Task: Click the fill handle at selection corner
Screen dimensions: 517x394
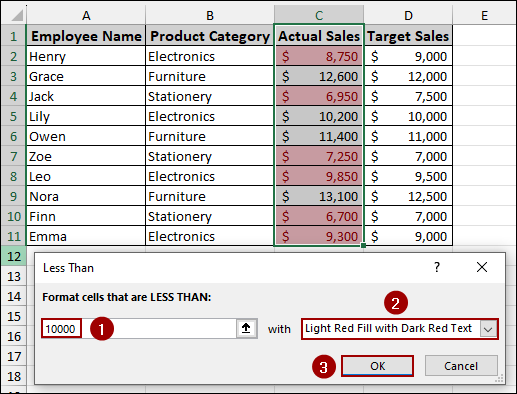Action: pos(363,245)
